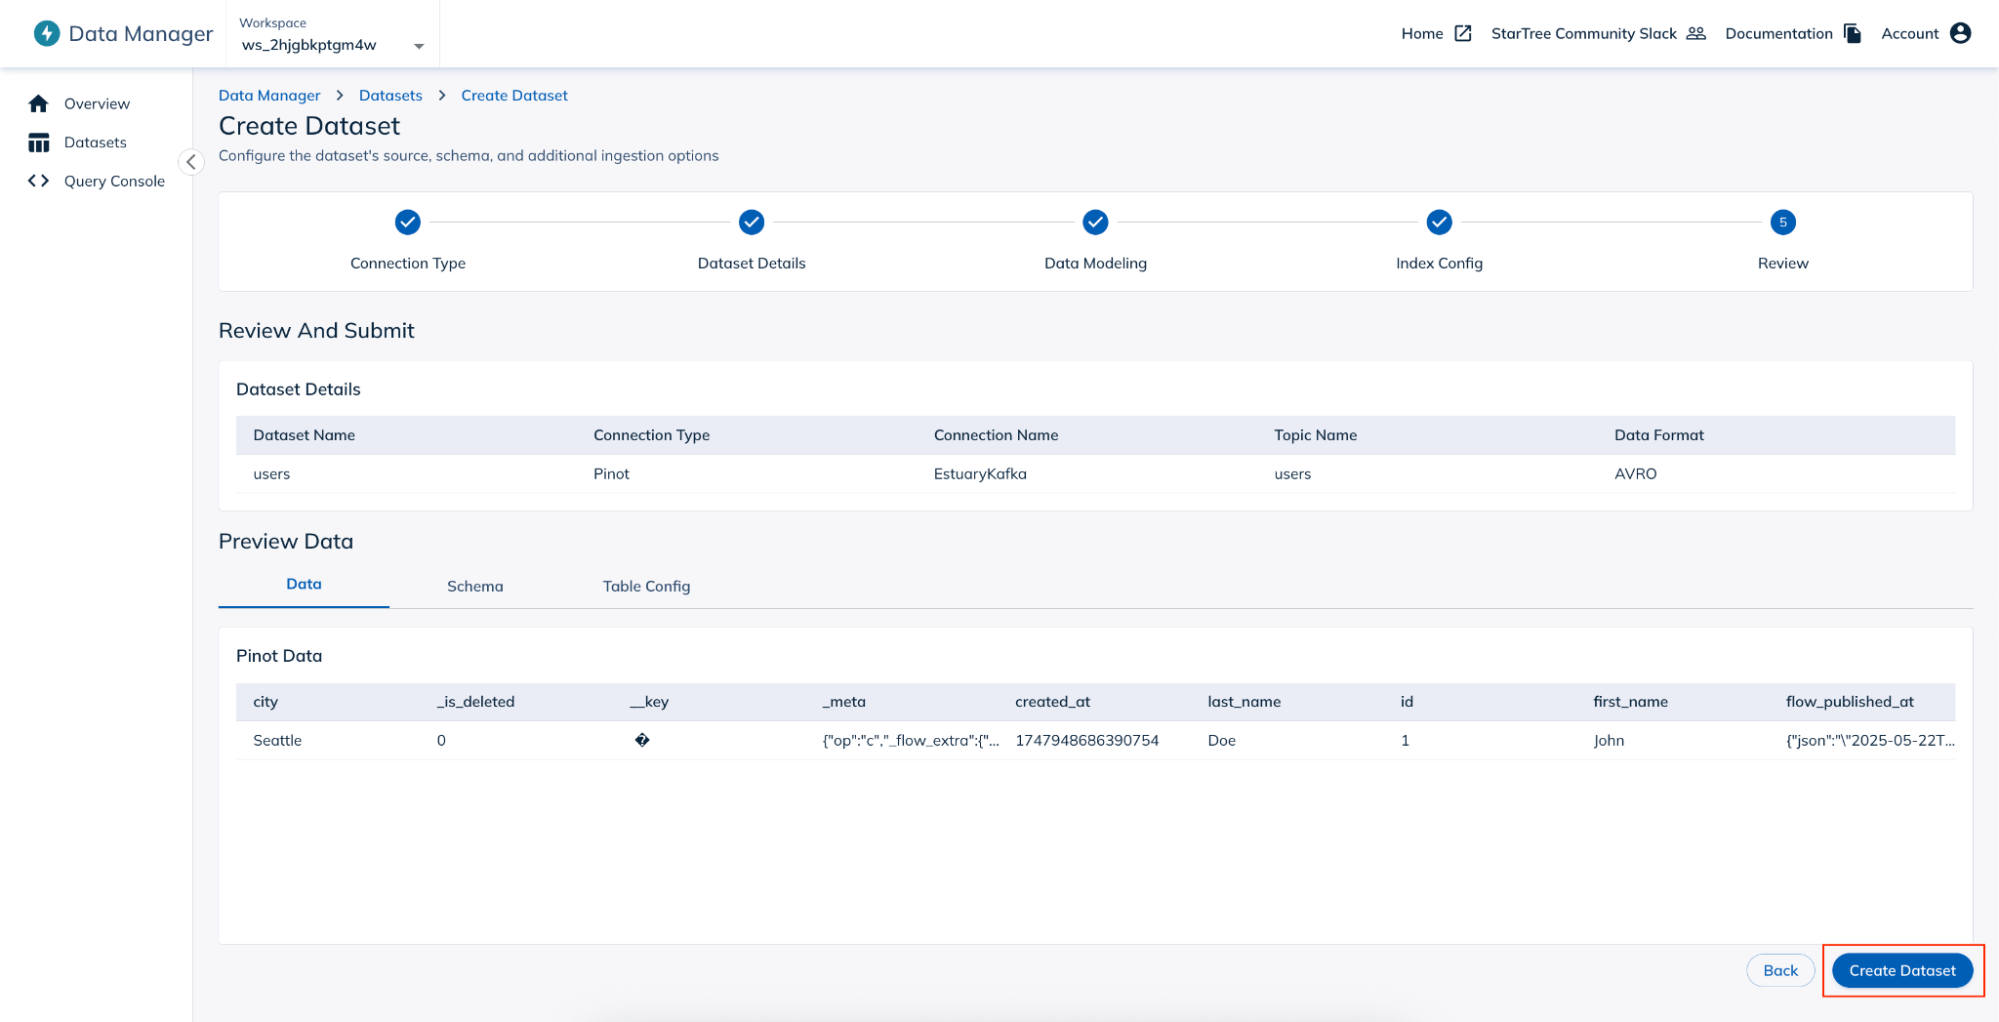Image resolution: width=1999 pixels, height=1022 pixels.
Task: Click the Seattle city cell
Action: tap(277, 740)
